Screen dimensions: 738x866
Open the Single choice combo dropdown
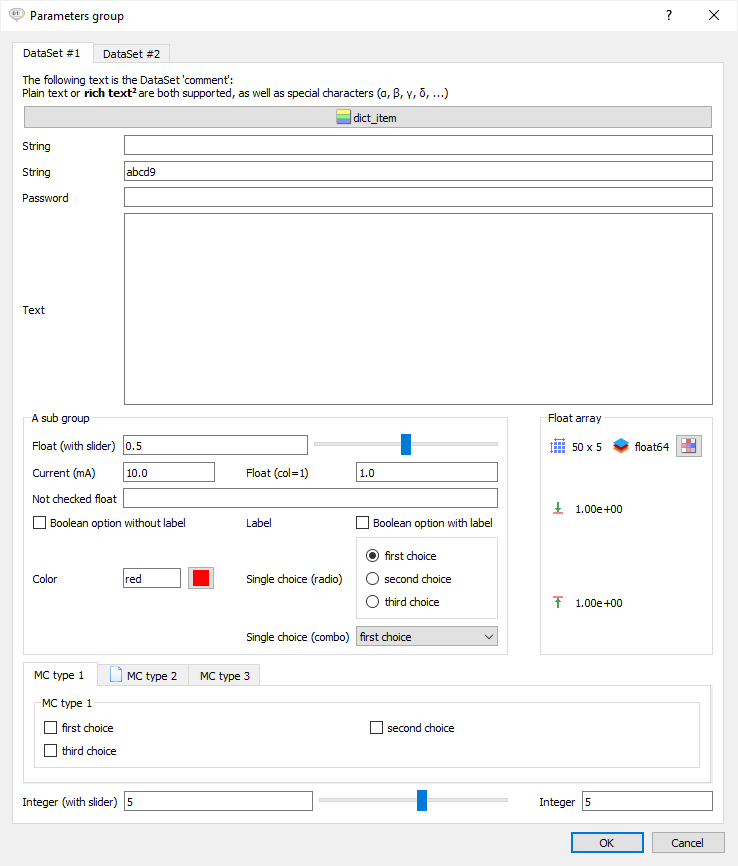coord(426,636)
